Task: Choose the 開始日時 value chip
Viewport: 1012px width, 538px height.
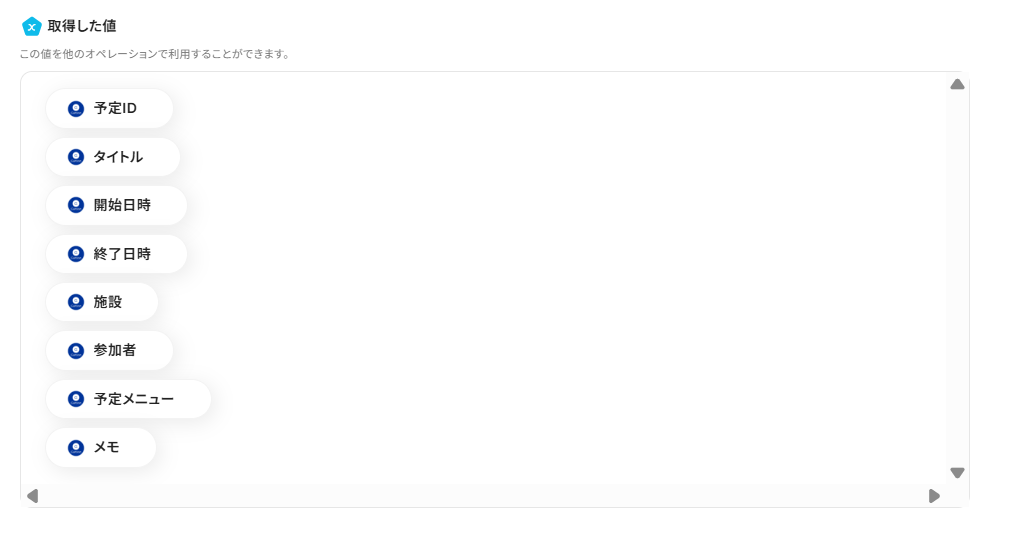Action: coord(116,205)
